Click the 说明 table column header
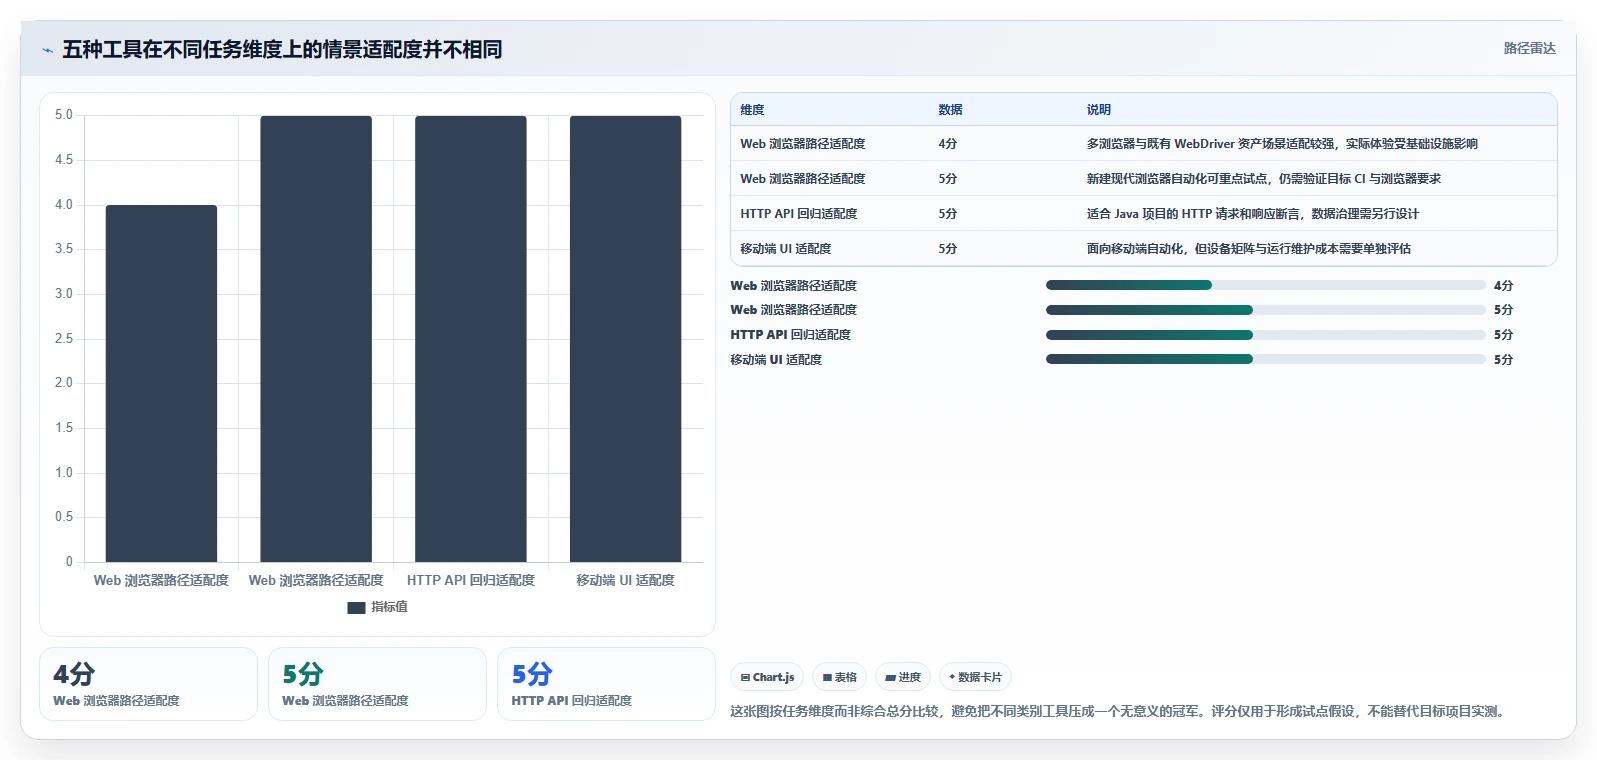This screenshot has width=1597, height=760. [1099, 110]
